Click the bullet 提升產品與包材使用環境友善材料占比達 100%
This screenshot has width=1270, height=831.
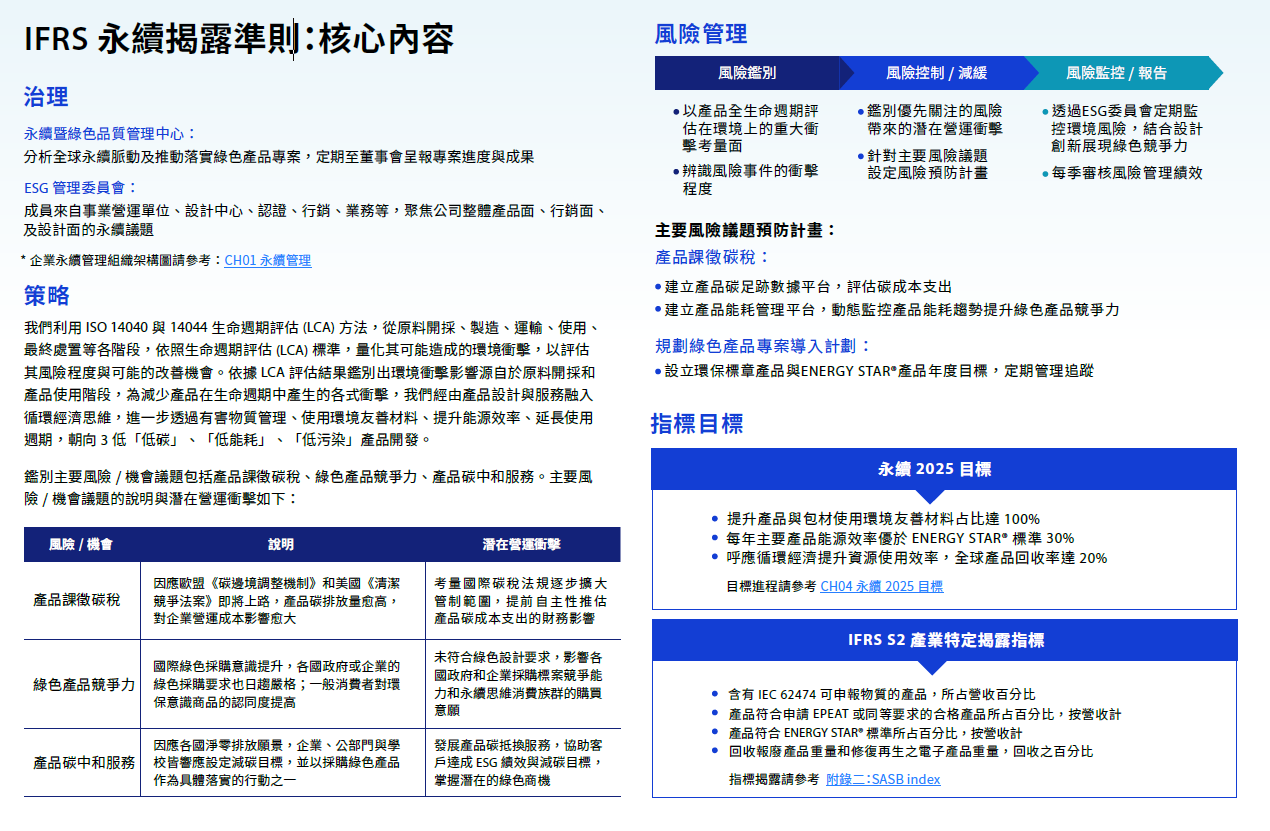(875, 519)
